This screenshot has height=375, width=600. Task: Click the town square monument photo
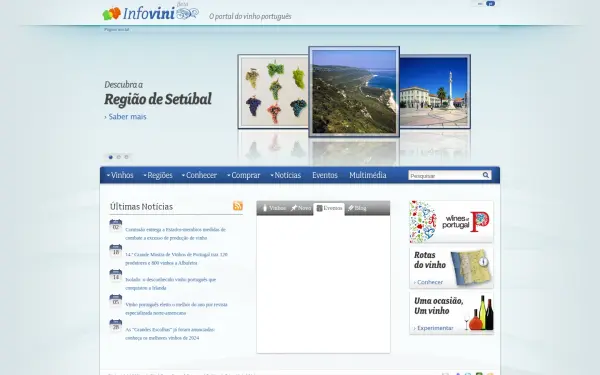click(435, 91)
